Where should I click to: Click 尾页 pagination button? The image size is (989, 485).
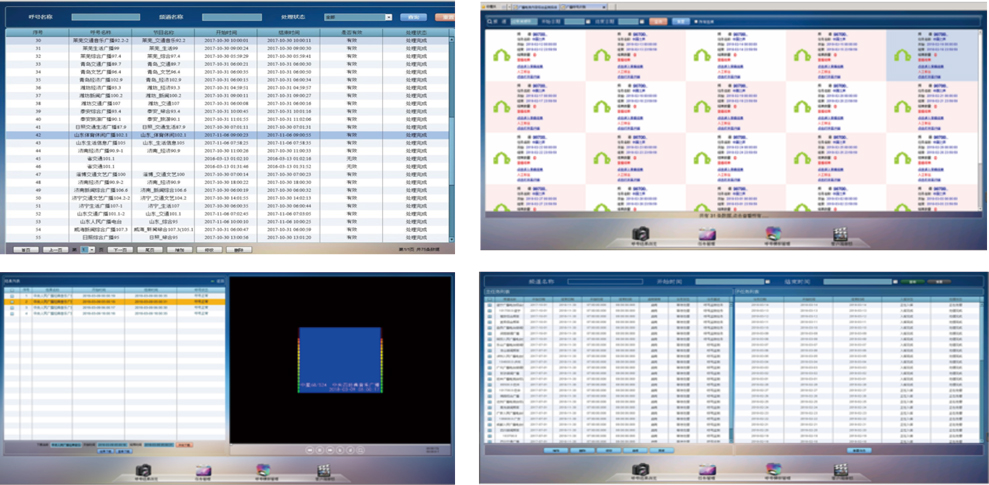click(150, 250)
